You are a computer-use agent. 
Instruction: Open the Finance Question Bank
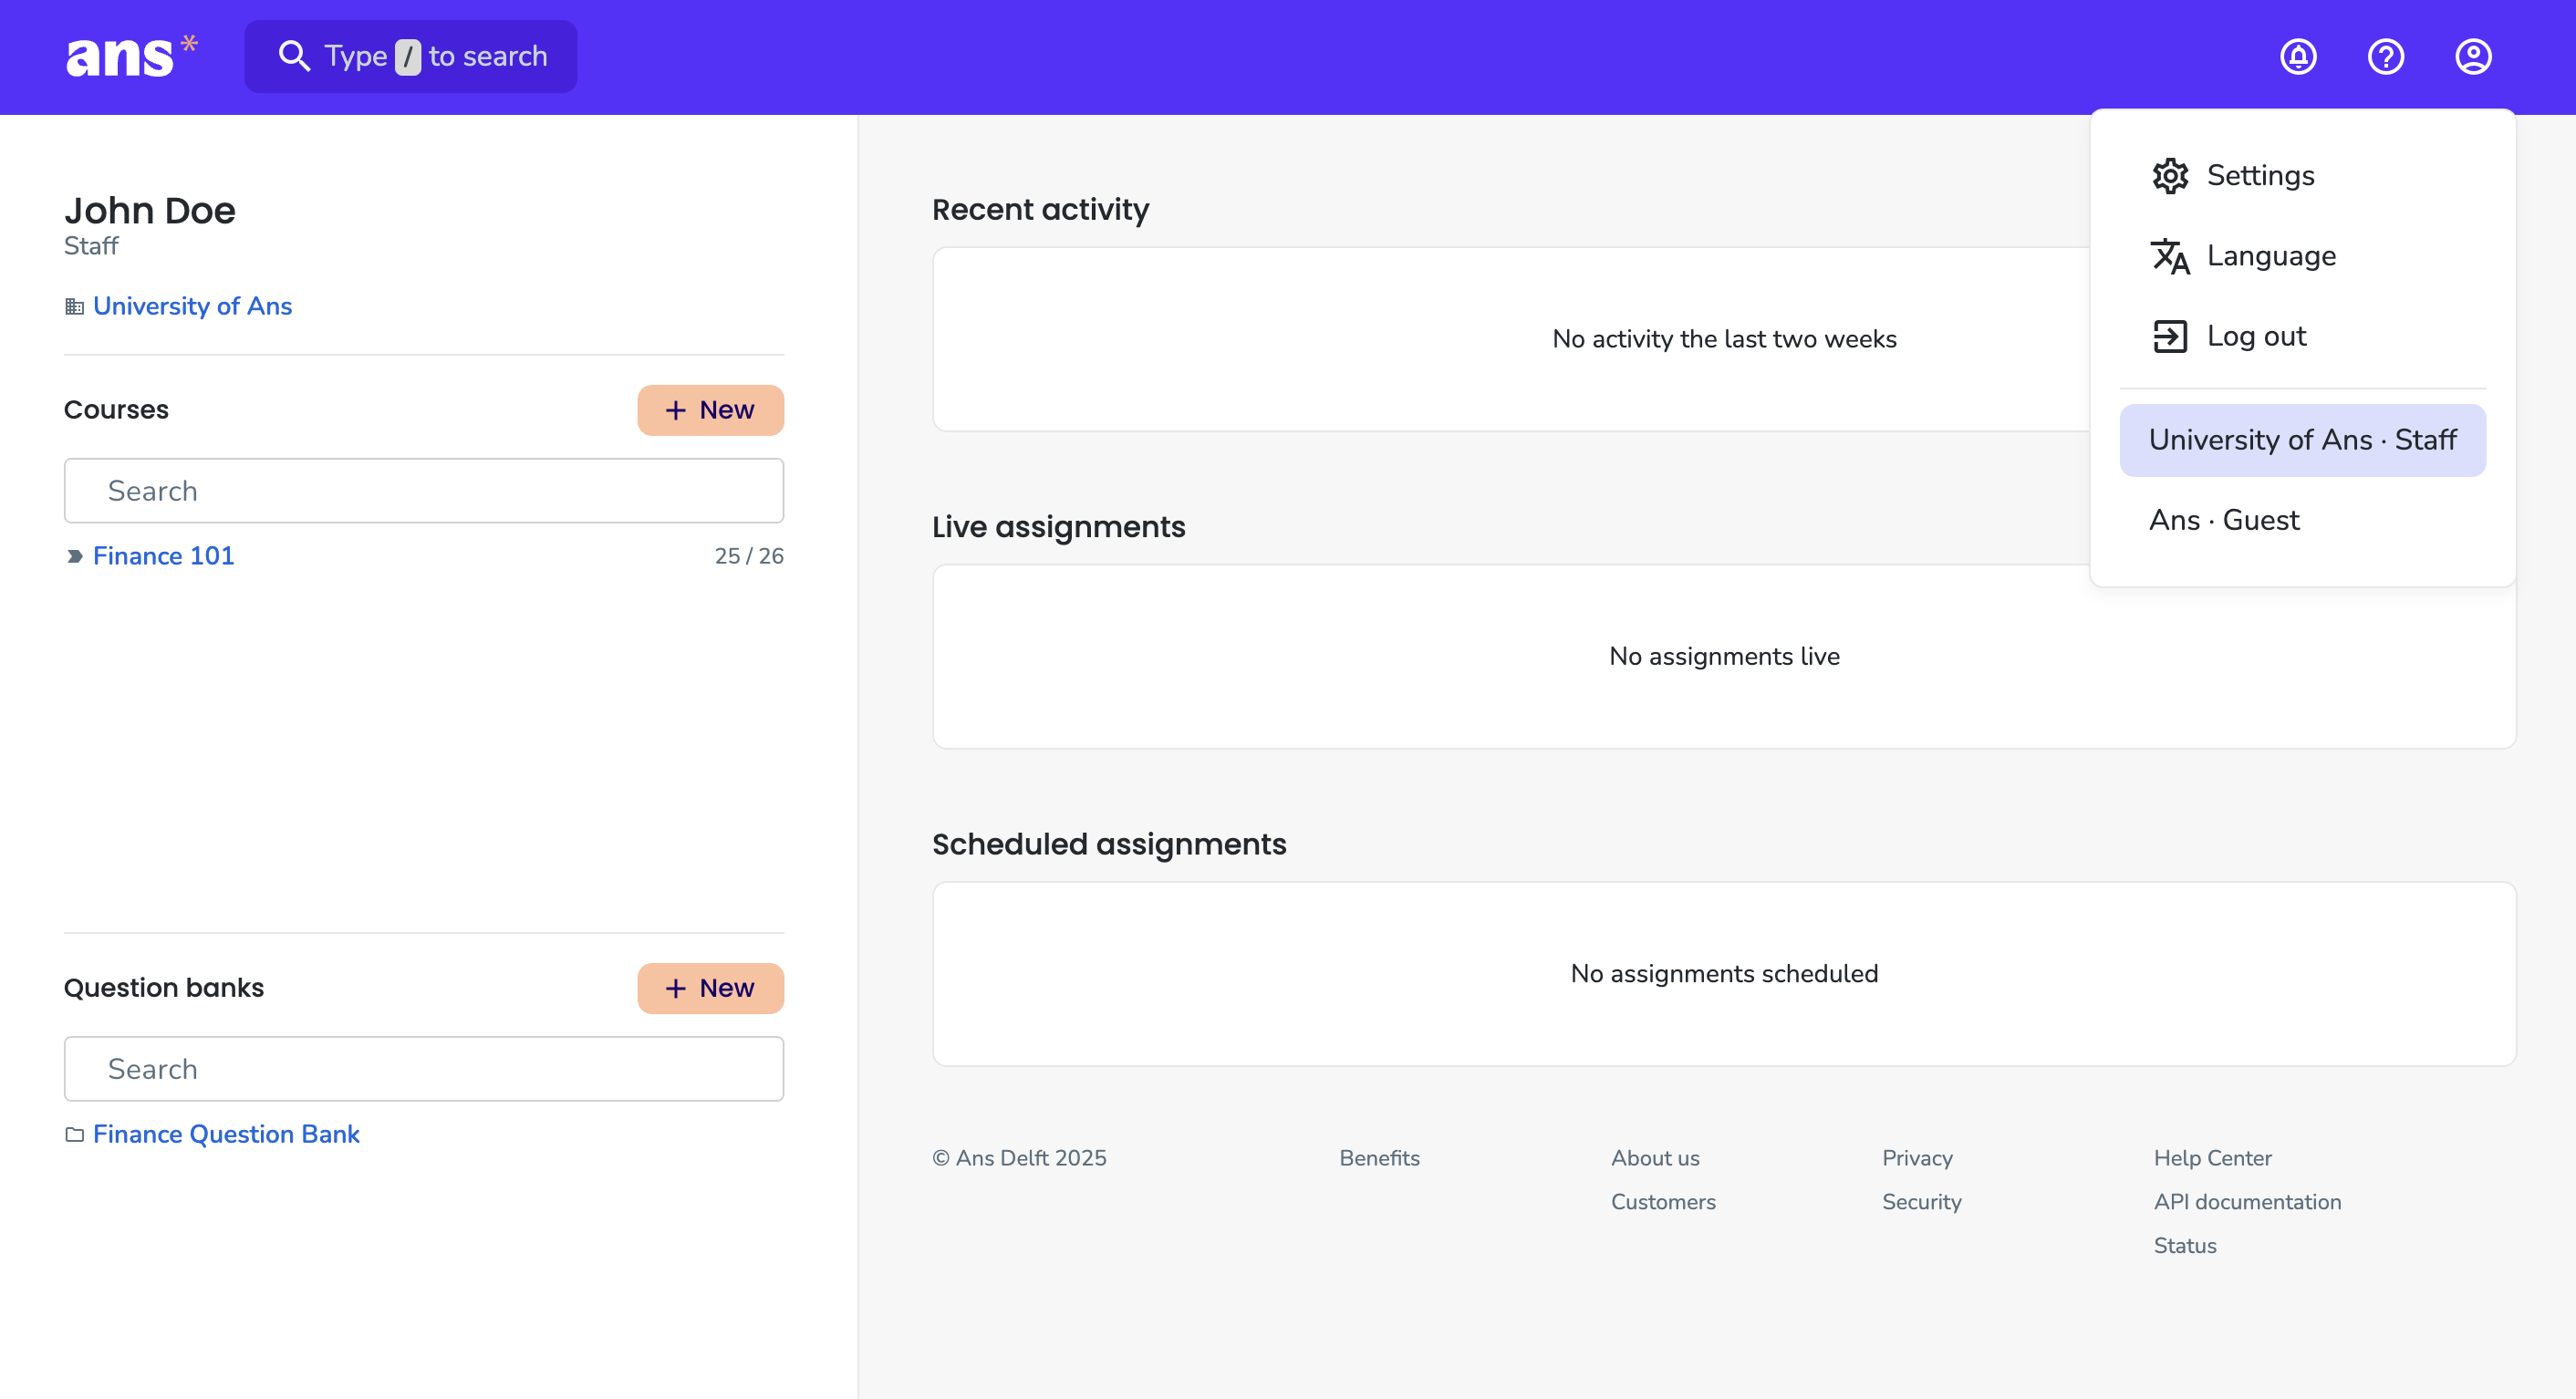pos(226,1134)
